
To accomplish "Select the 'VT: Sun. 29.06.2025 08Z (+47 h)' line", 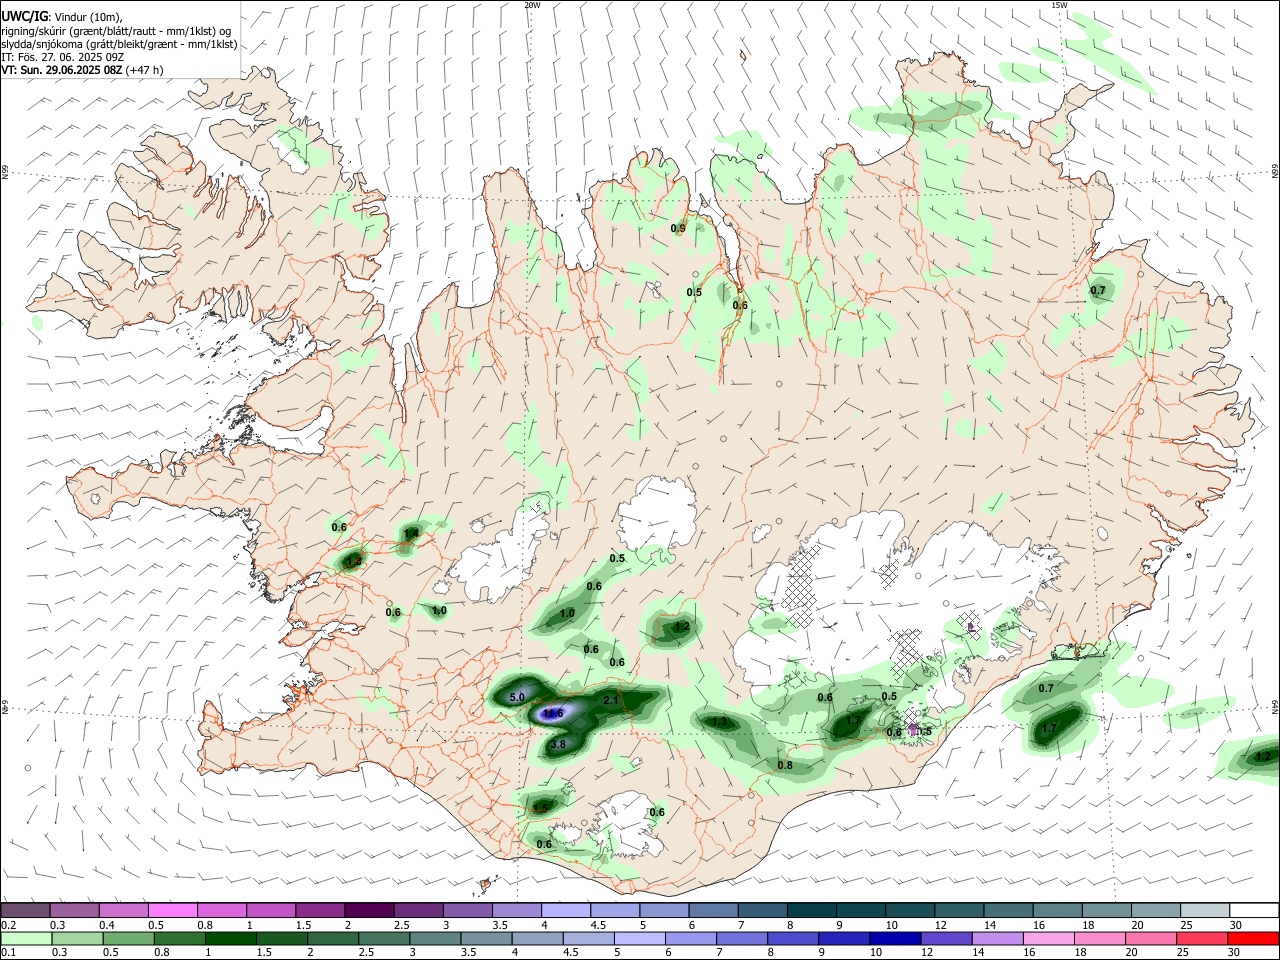I will coord(82,70).
